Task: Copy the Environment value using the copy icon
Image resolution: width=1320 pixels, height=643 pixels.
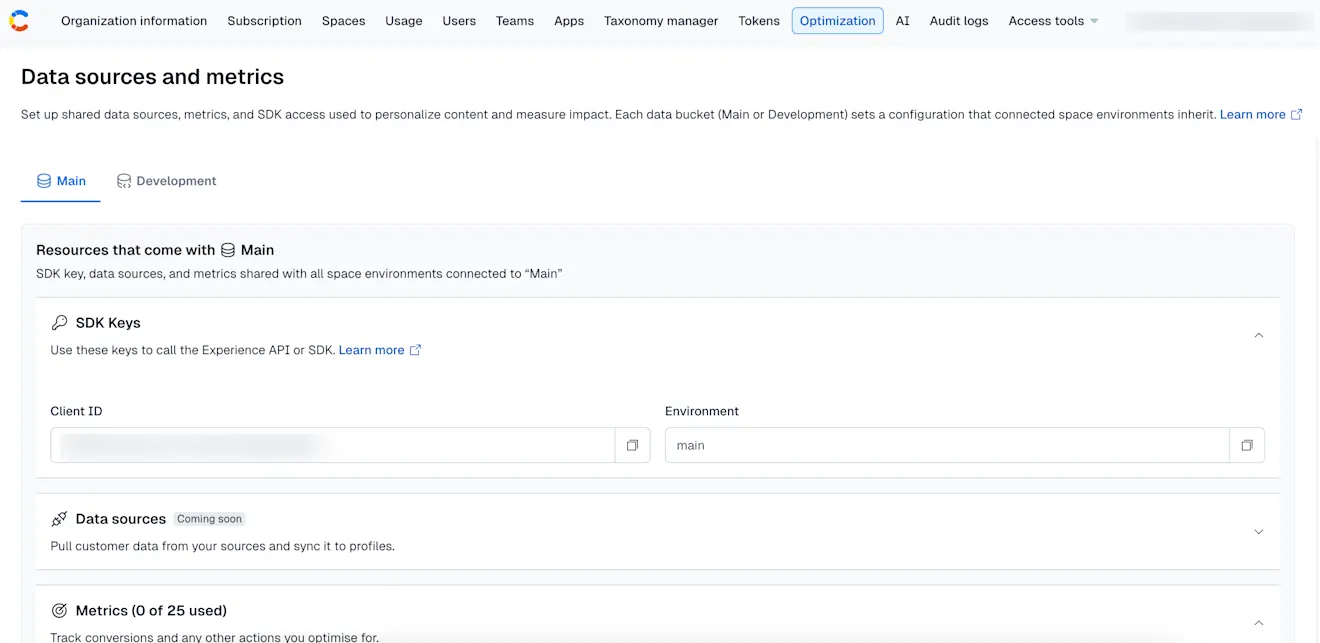Action: coord(1247,444)
